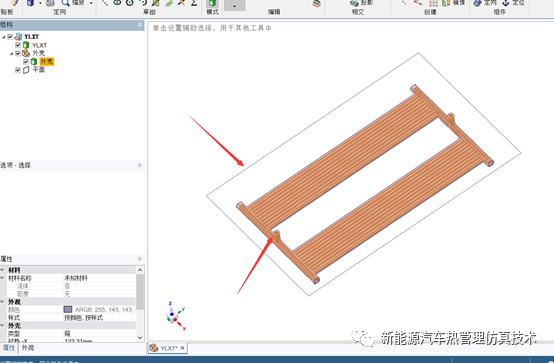The image size is (554, 363).
Task: Uncheck the 平面 visibility checkbox
Action: tap(18, 70)
